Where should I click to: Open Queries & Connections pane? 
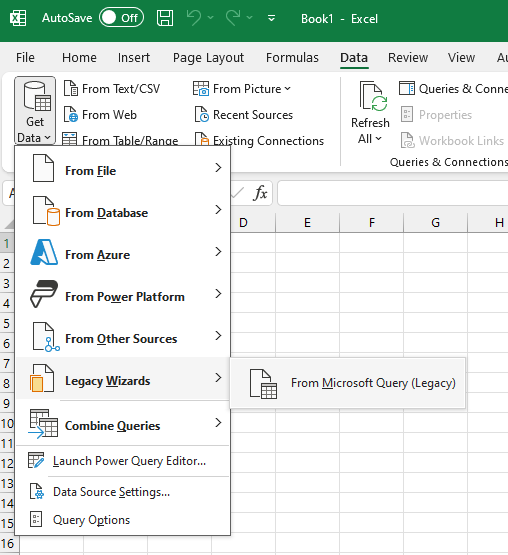[x=453, y=88]
